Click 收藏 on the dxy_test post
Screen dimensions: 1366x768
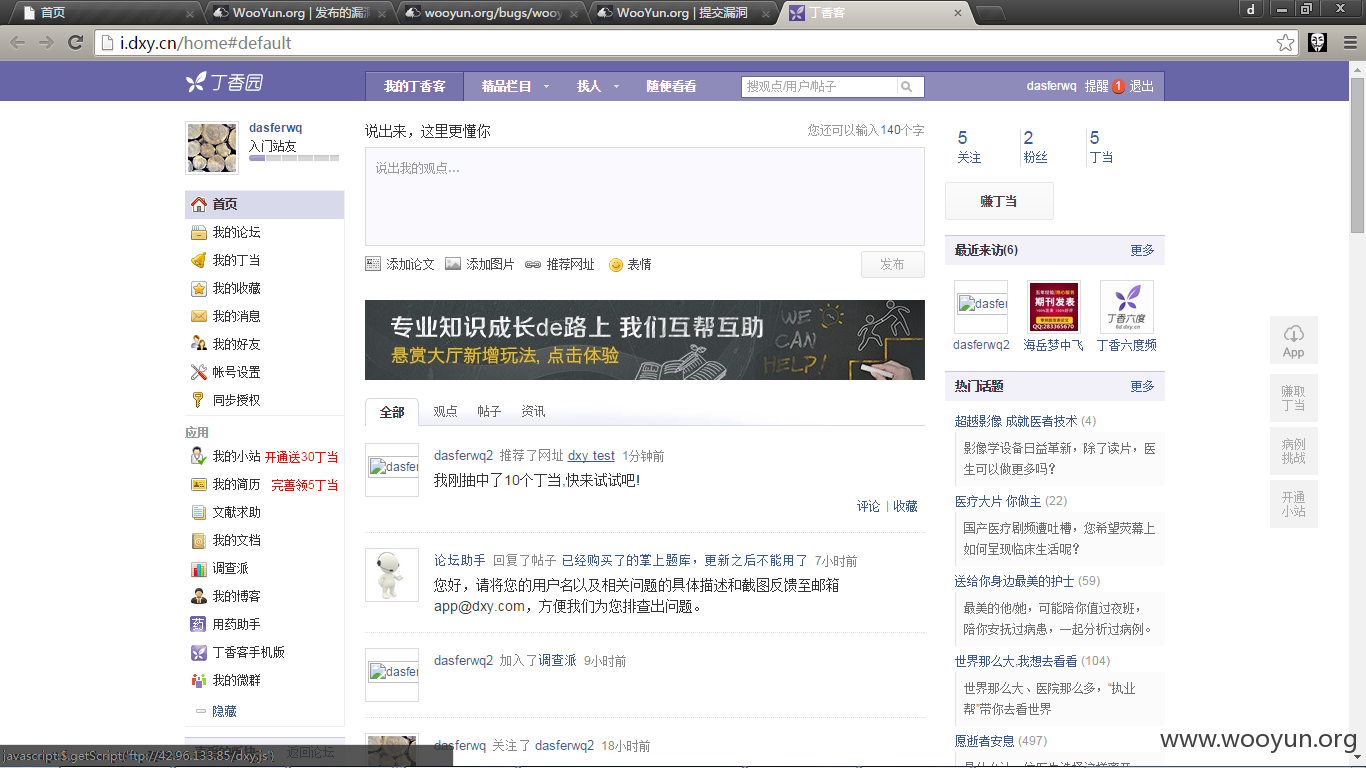tap(905, 507)
